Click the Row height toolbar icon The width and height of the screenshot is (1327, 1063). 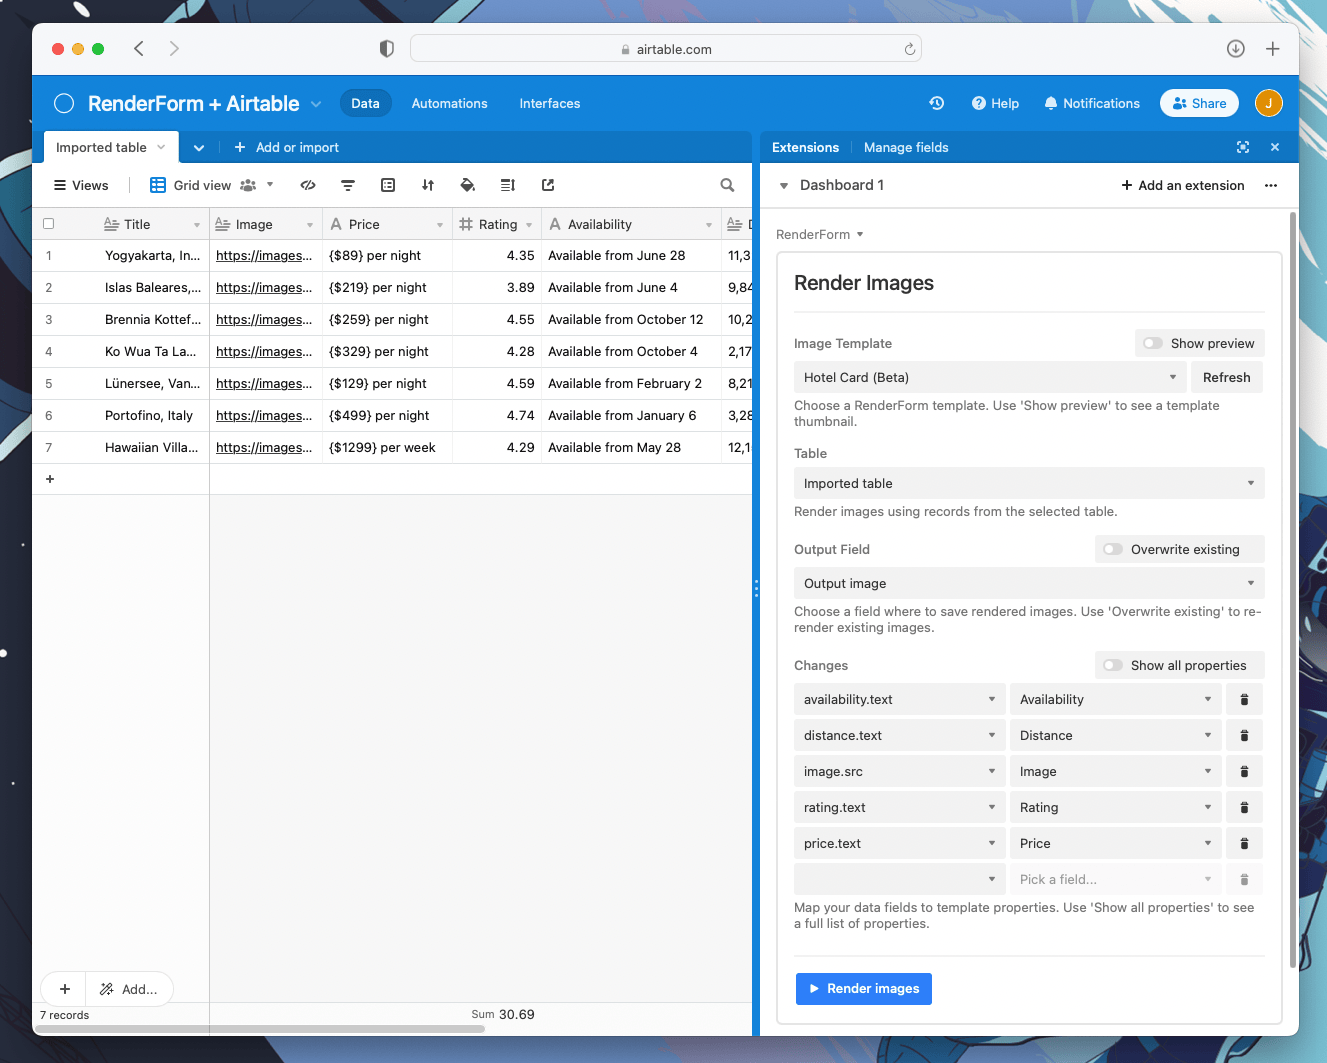click(x=507, y=185)
